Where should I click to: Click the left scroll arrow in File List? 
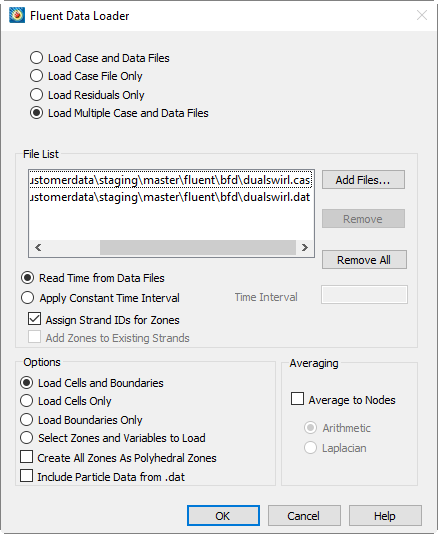pos(38,248)
